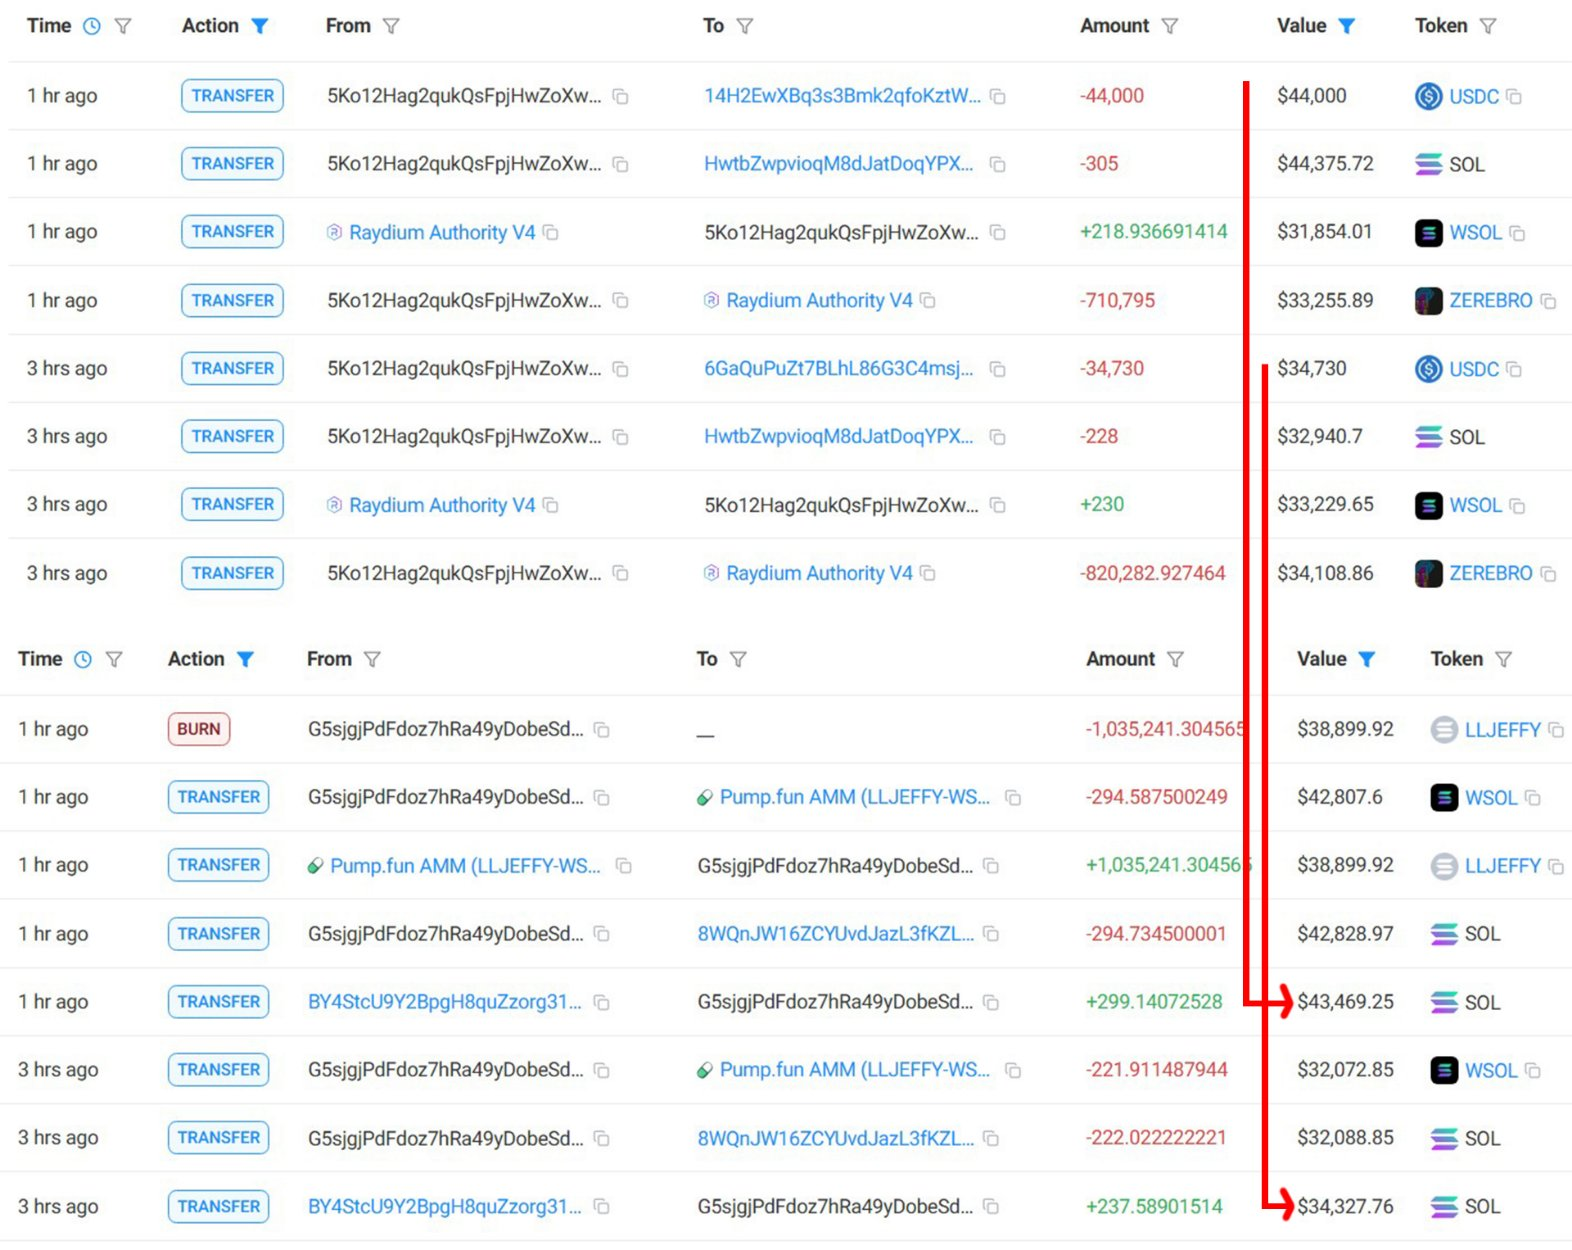Open HwtbZwpvioqM8dJatDoqYPX address in the -305 row
The image size is (1572, 1250).
click(x=838, y=164)
